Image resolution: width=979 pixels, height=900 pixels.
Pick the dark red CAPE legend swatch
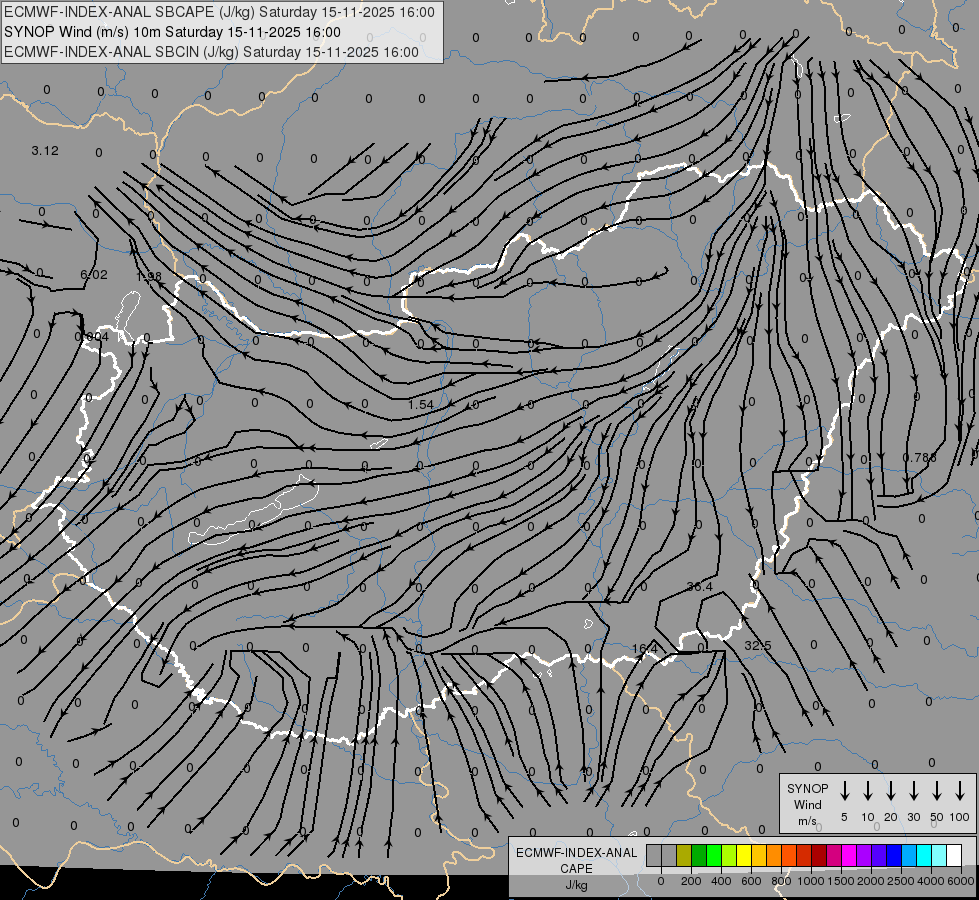click(820, 855)
